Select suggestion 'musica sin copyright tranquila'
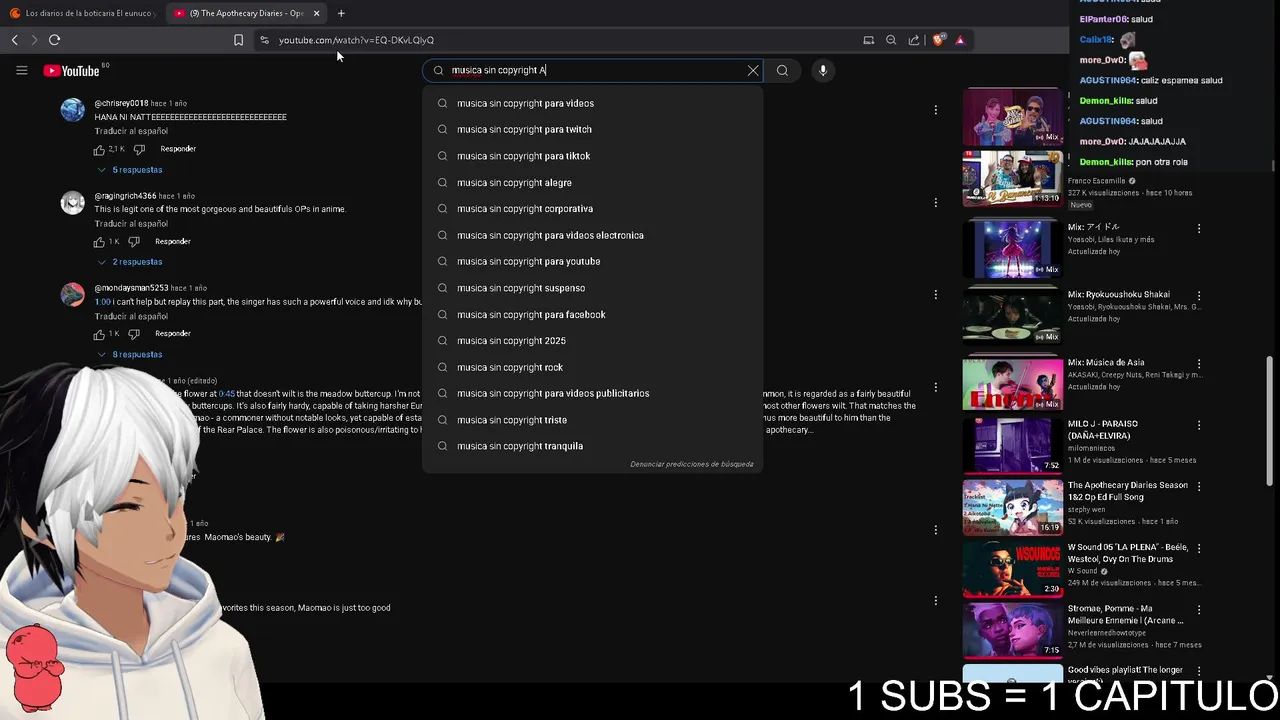 click(x=592, y=446)
